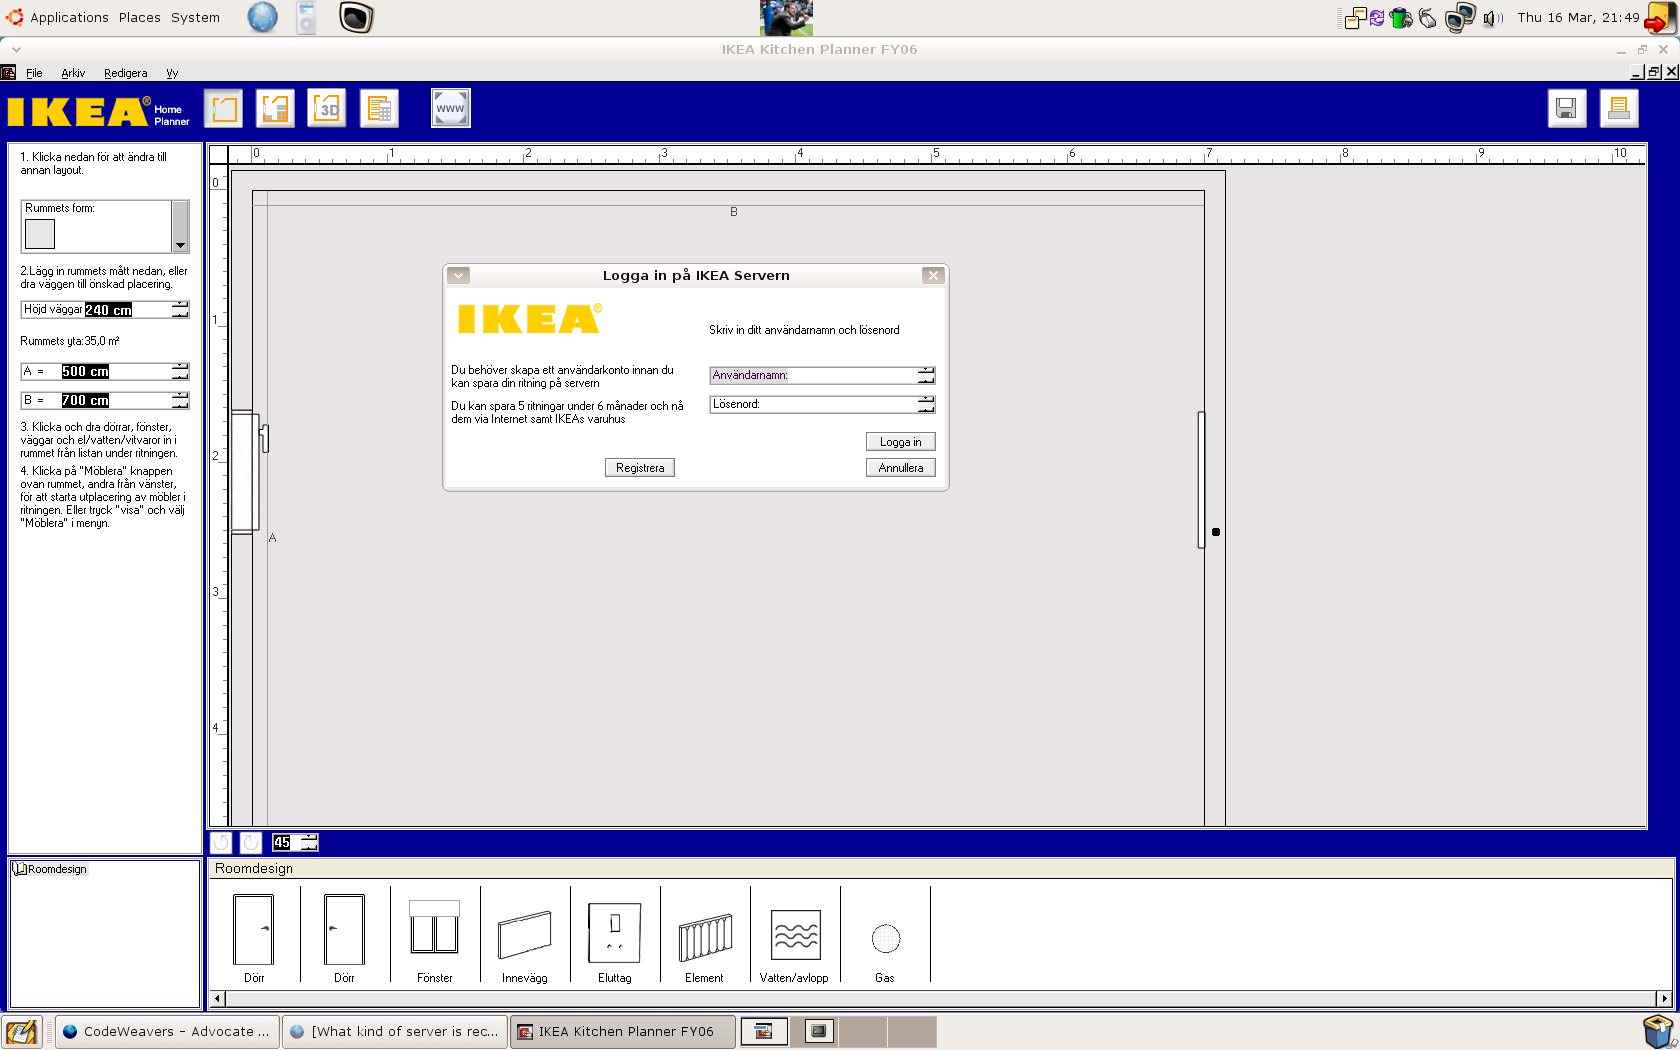Click the print icon in toolbar
Viewport: 1680px width, 1050px height.
click(x=1619, y=108)
